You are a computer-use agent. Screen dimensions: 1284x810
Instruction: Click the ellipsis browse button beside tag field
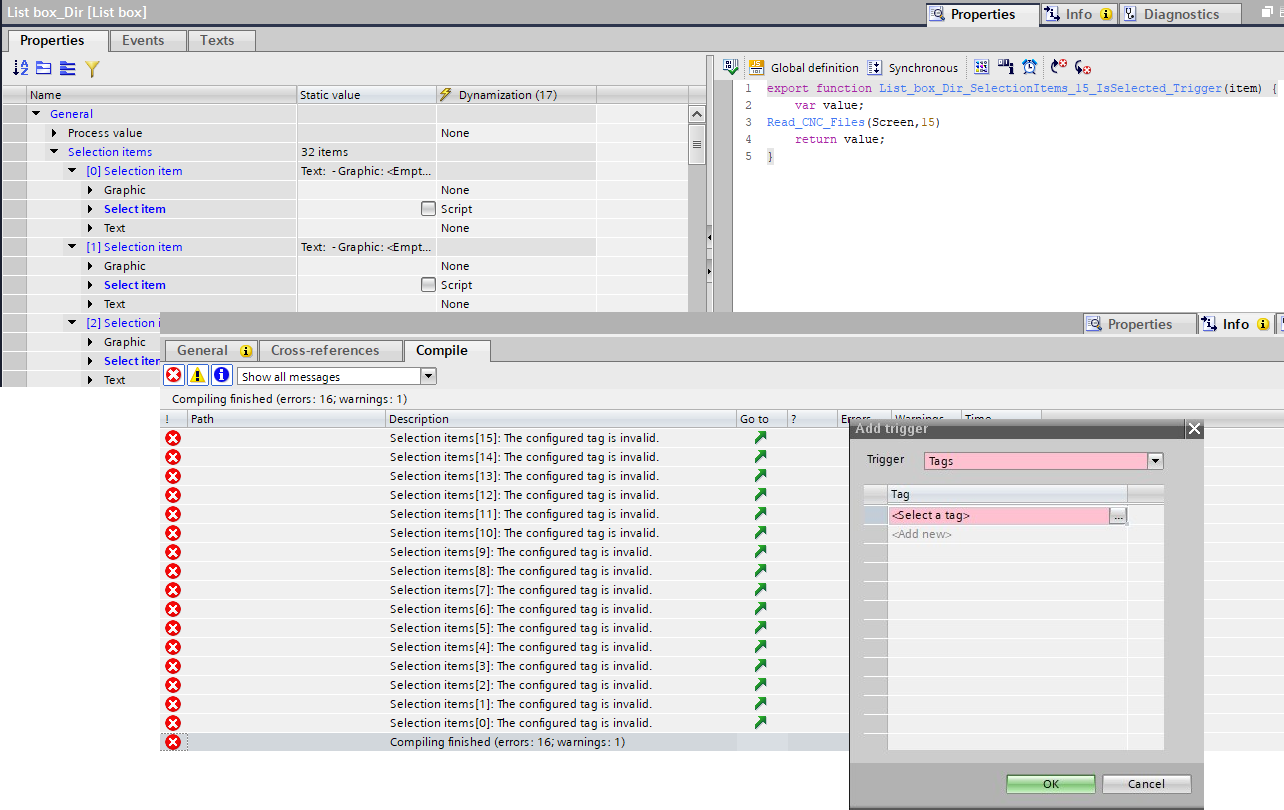pyautogui.click(x=1118, y=515)
